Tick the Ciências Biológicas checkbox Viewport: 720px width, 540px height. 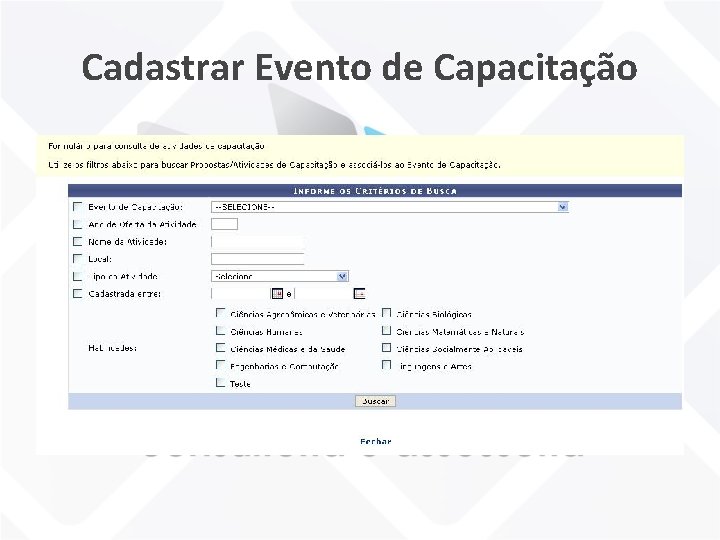pyautogui.click(x=387, y=313)
